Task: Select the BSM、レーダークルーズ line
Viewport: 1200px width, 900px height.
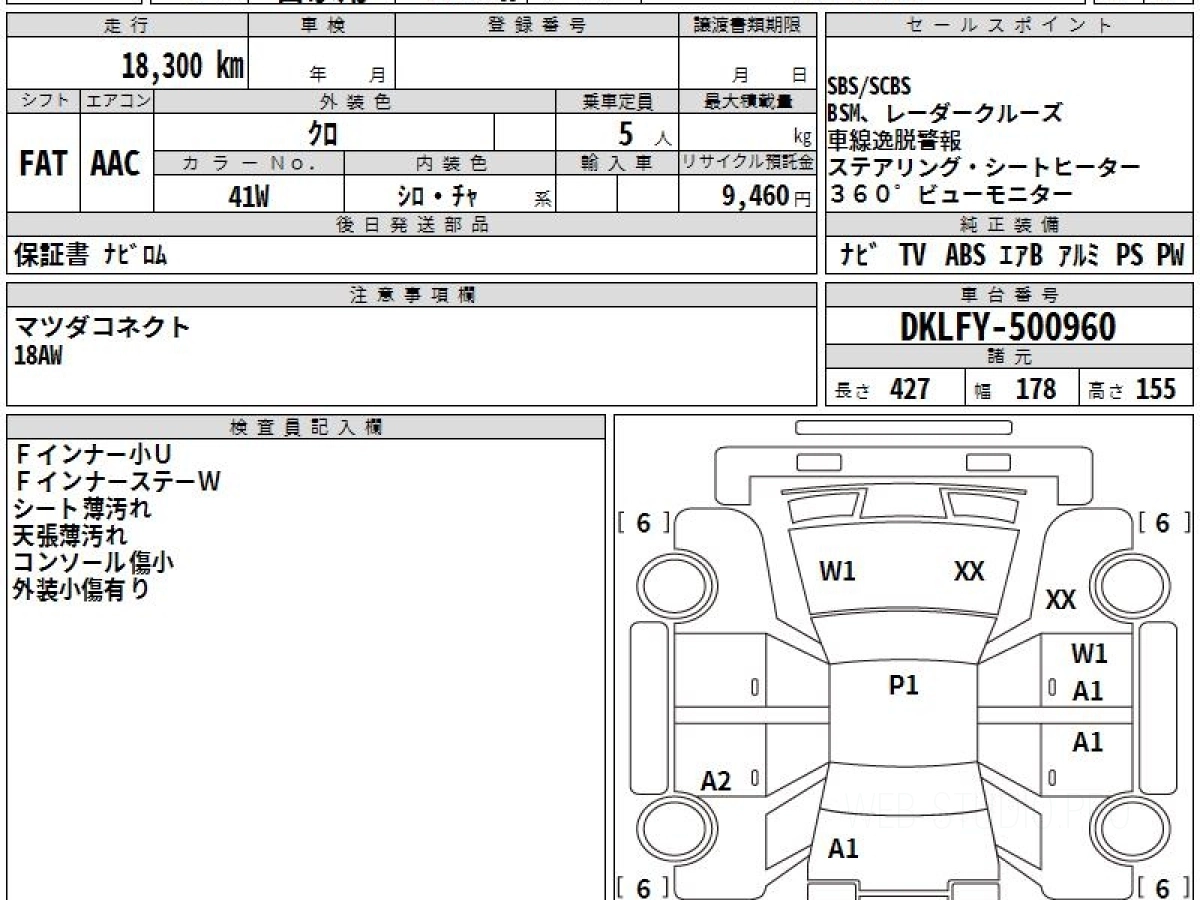Action: click(x=945, y=112)
